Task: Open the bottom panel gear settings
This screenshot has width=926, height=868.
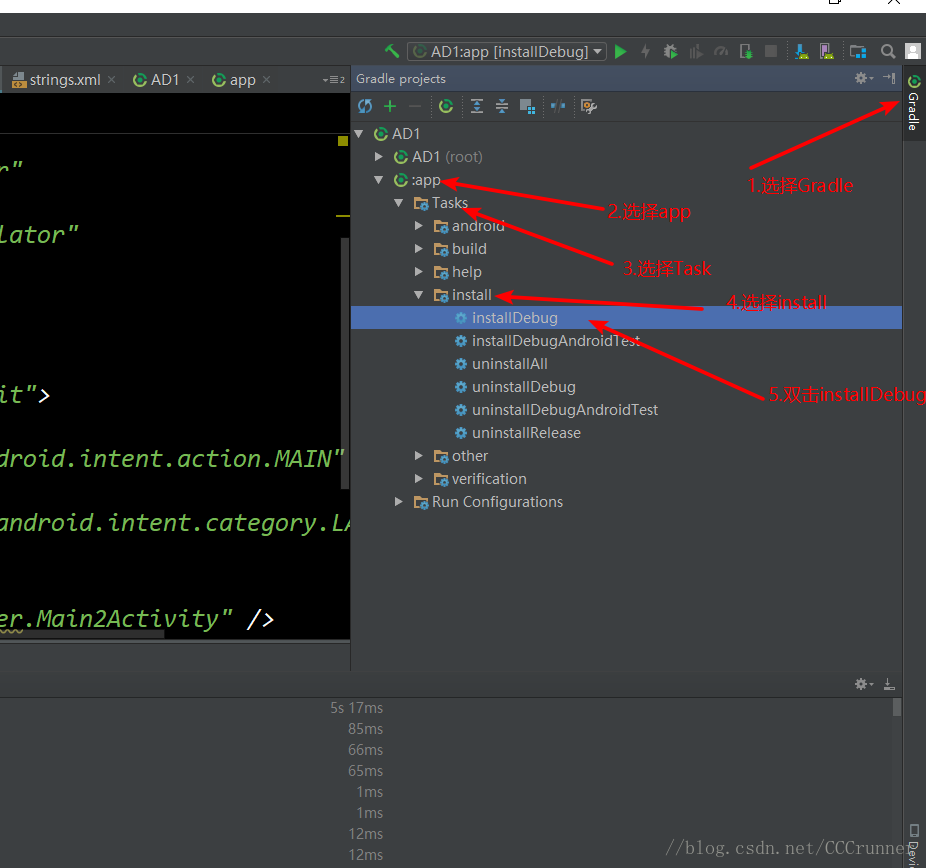Action: click(x=863, y=684)
